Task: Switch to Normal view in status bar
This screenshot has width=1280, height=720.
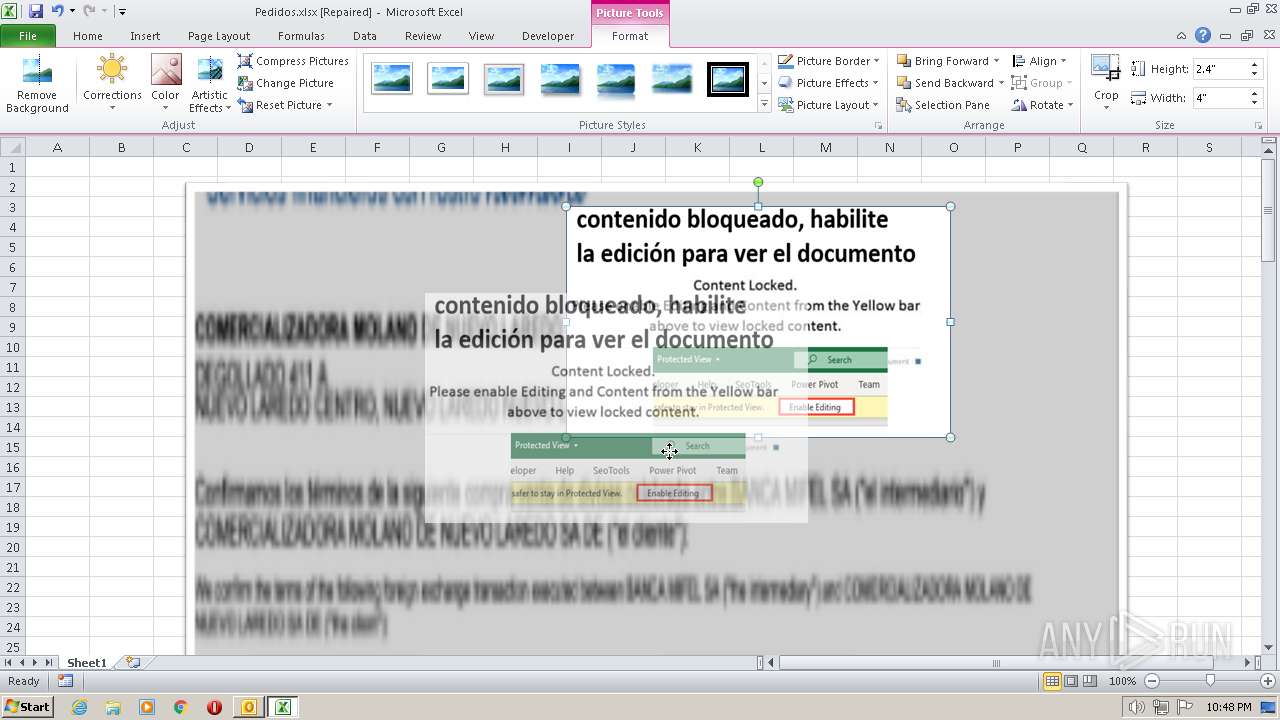Action: [x=1052, y=681]
